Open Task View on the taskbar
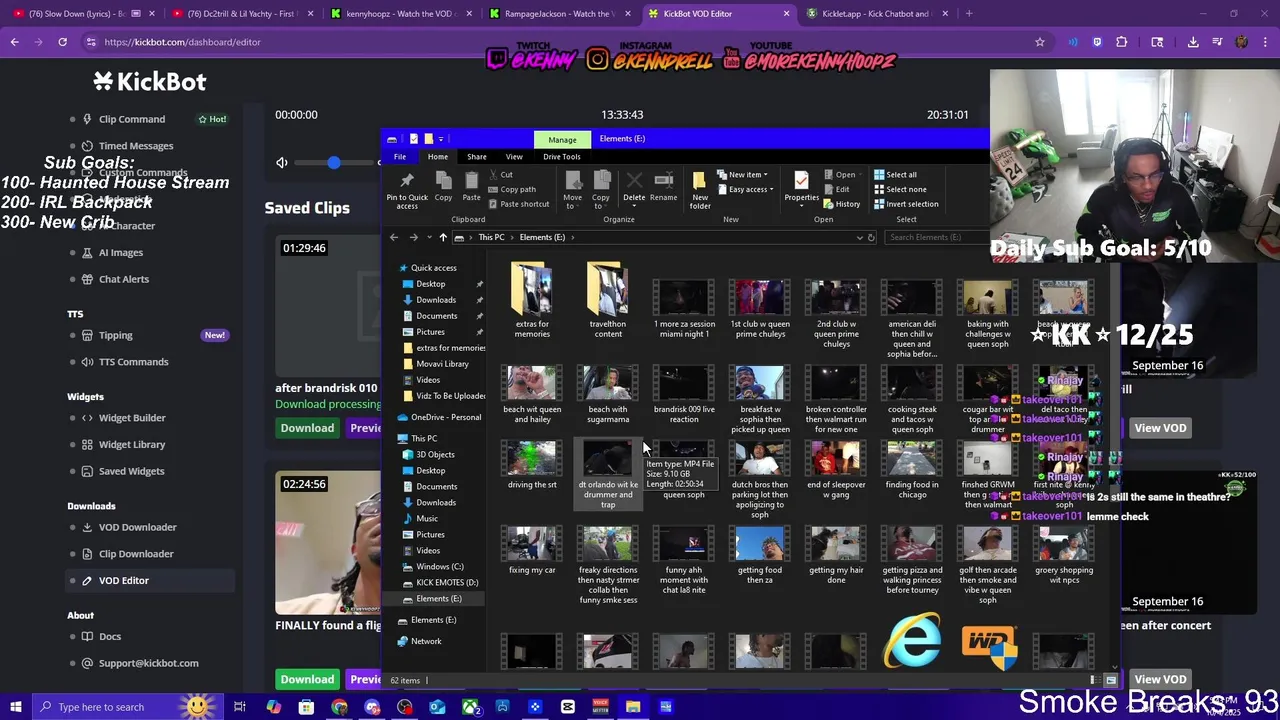Image resolution: width=1280 pixels, height=720 pixels. 240,707
